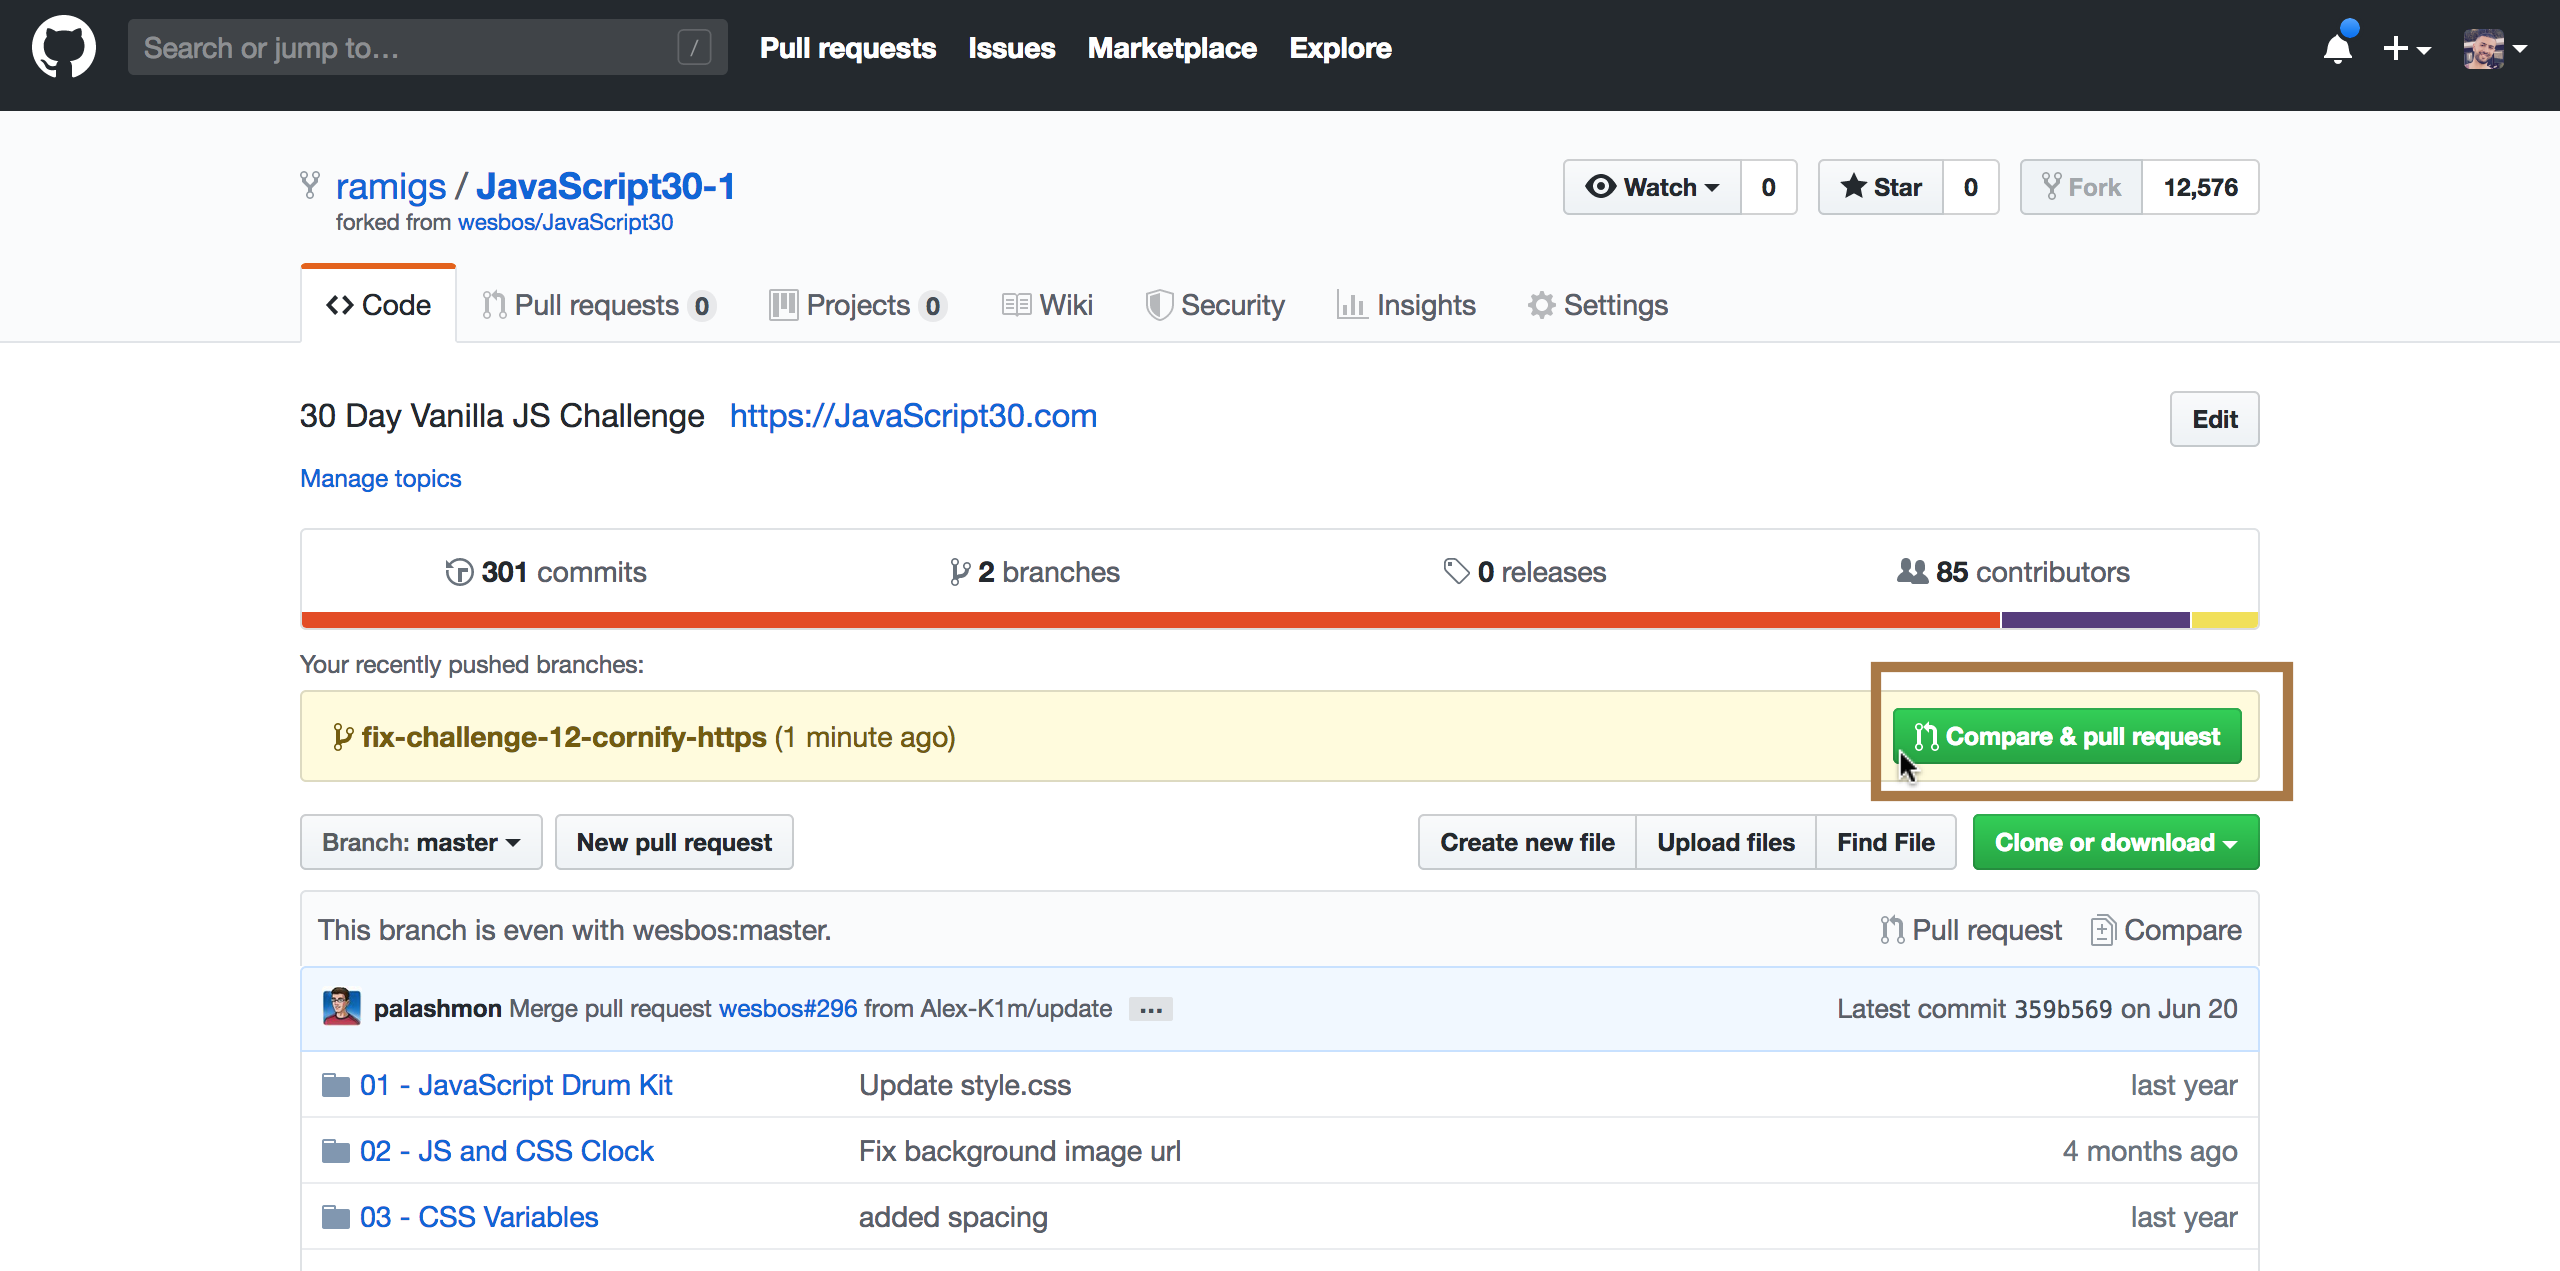The image size is (2560, 1271).
Task: Open the JavaScript30-1 repository link
Action: pyautogui.click(x=605, y=187)
